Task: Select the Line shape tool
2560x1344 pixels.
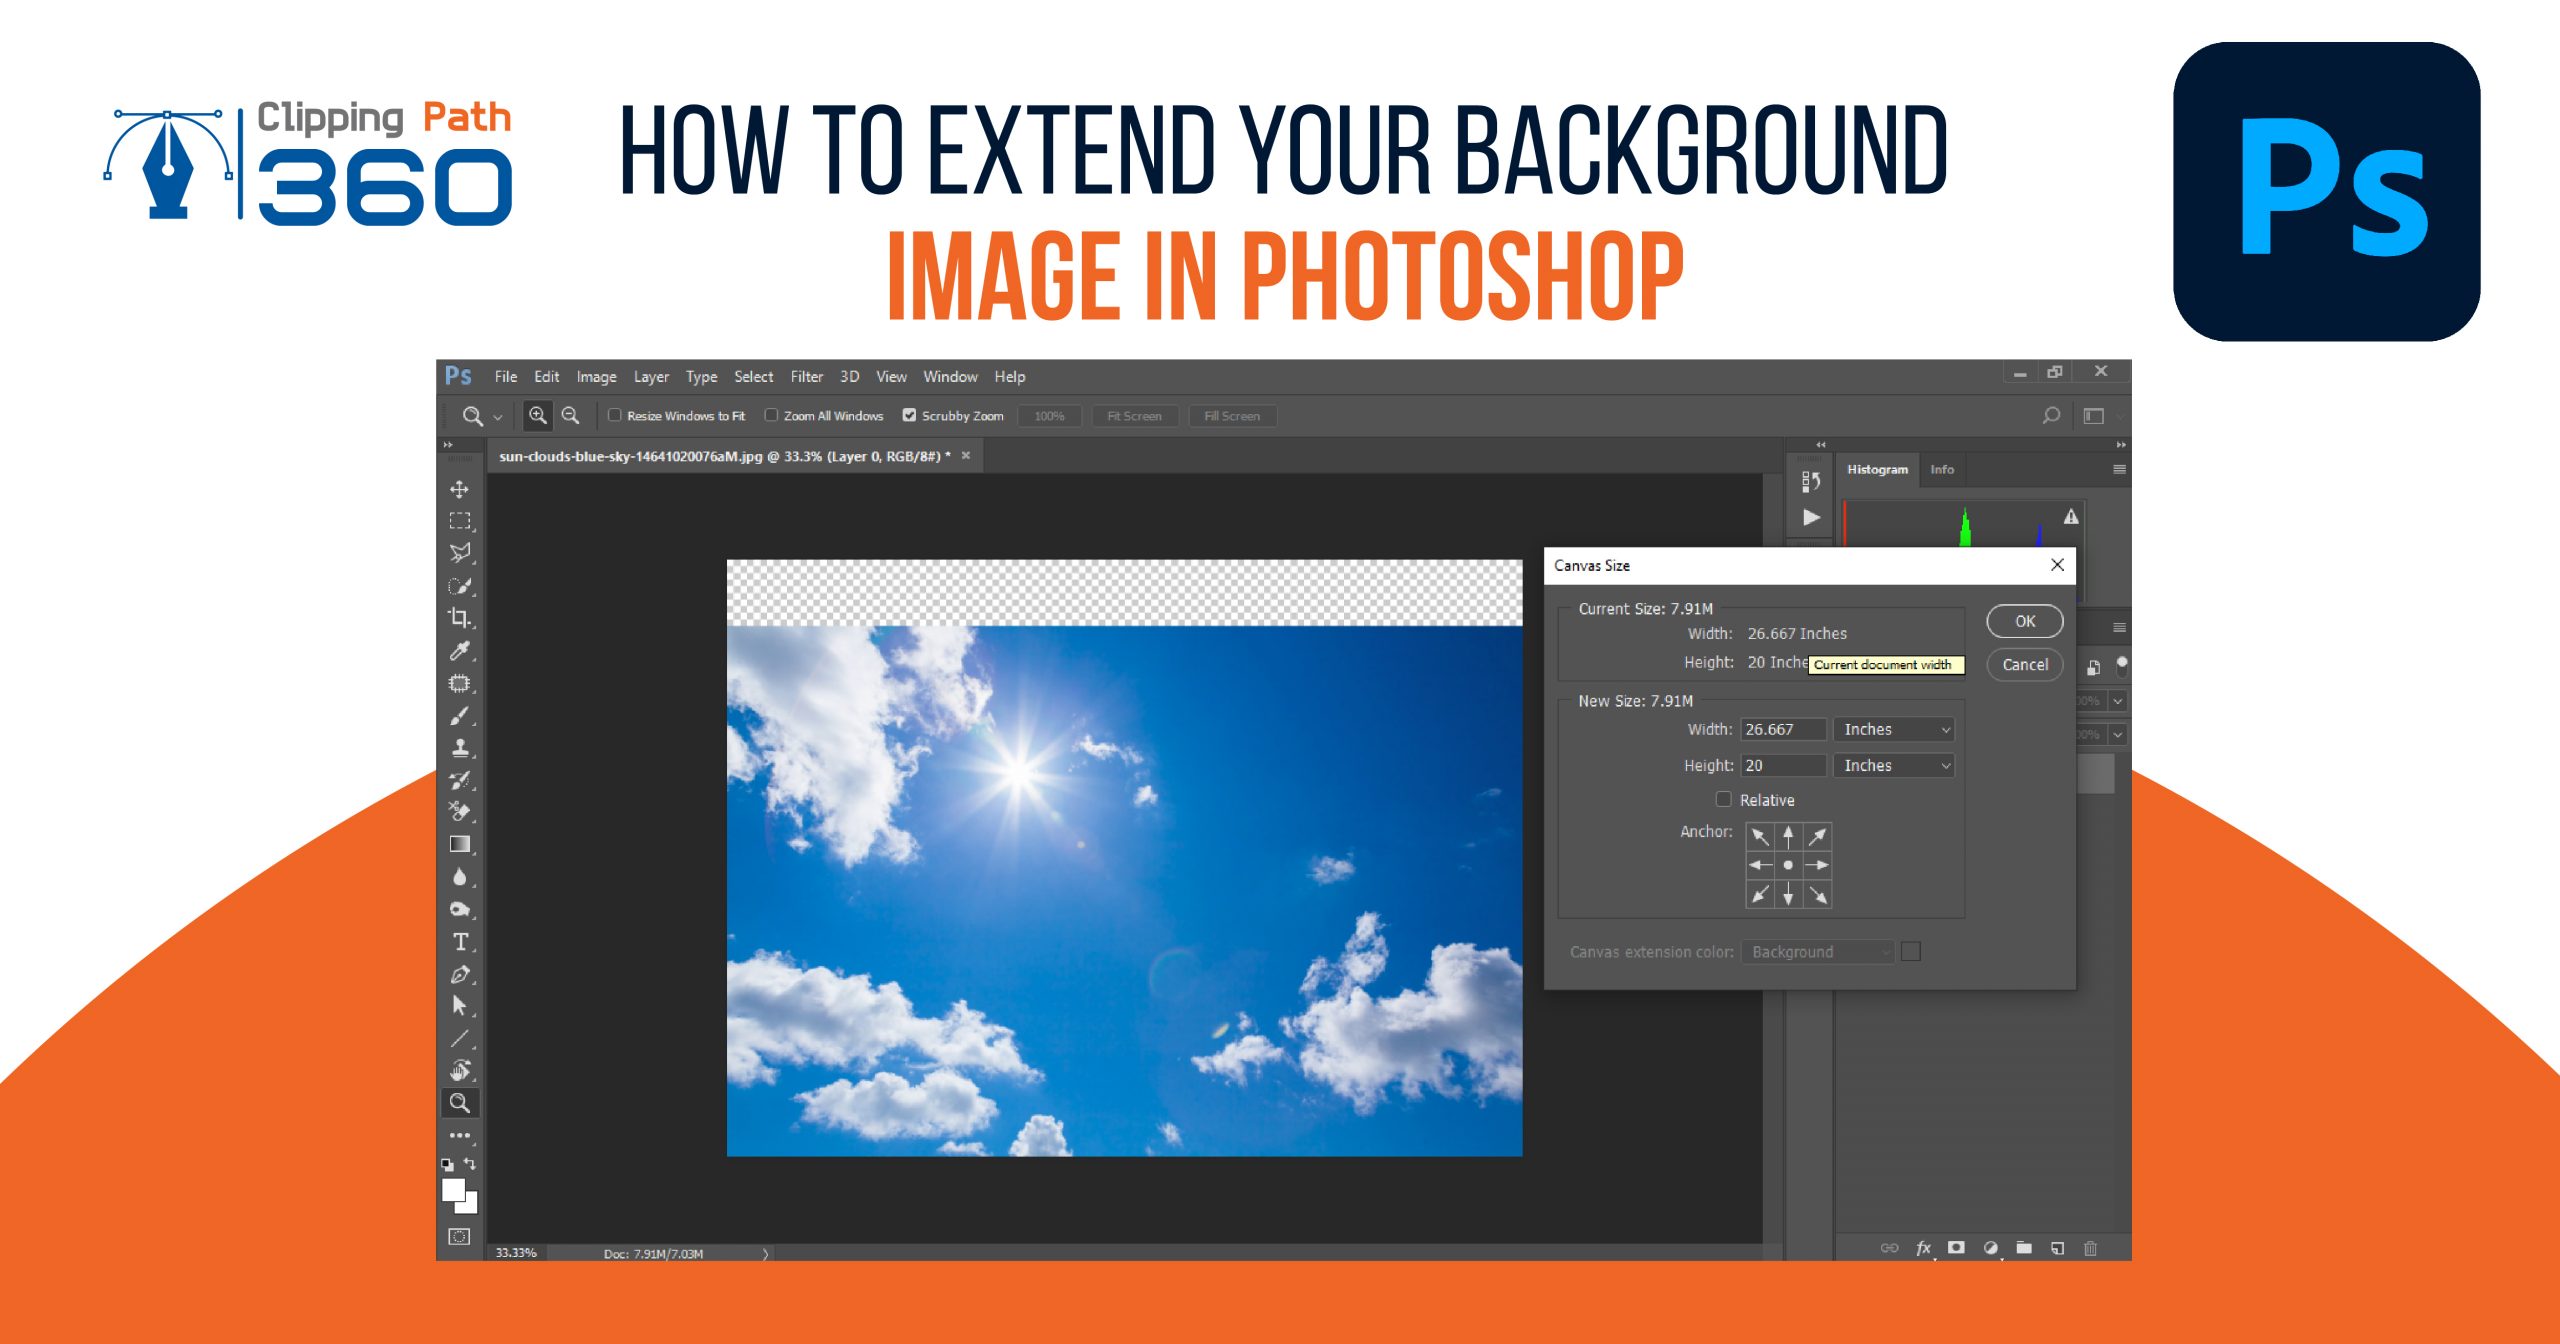Action: point(459,1039)
